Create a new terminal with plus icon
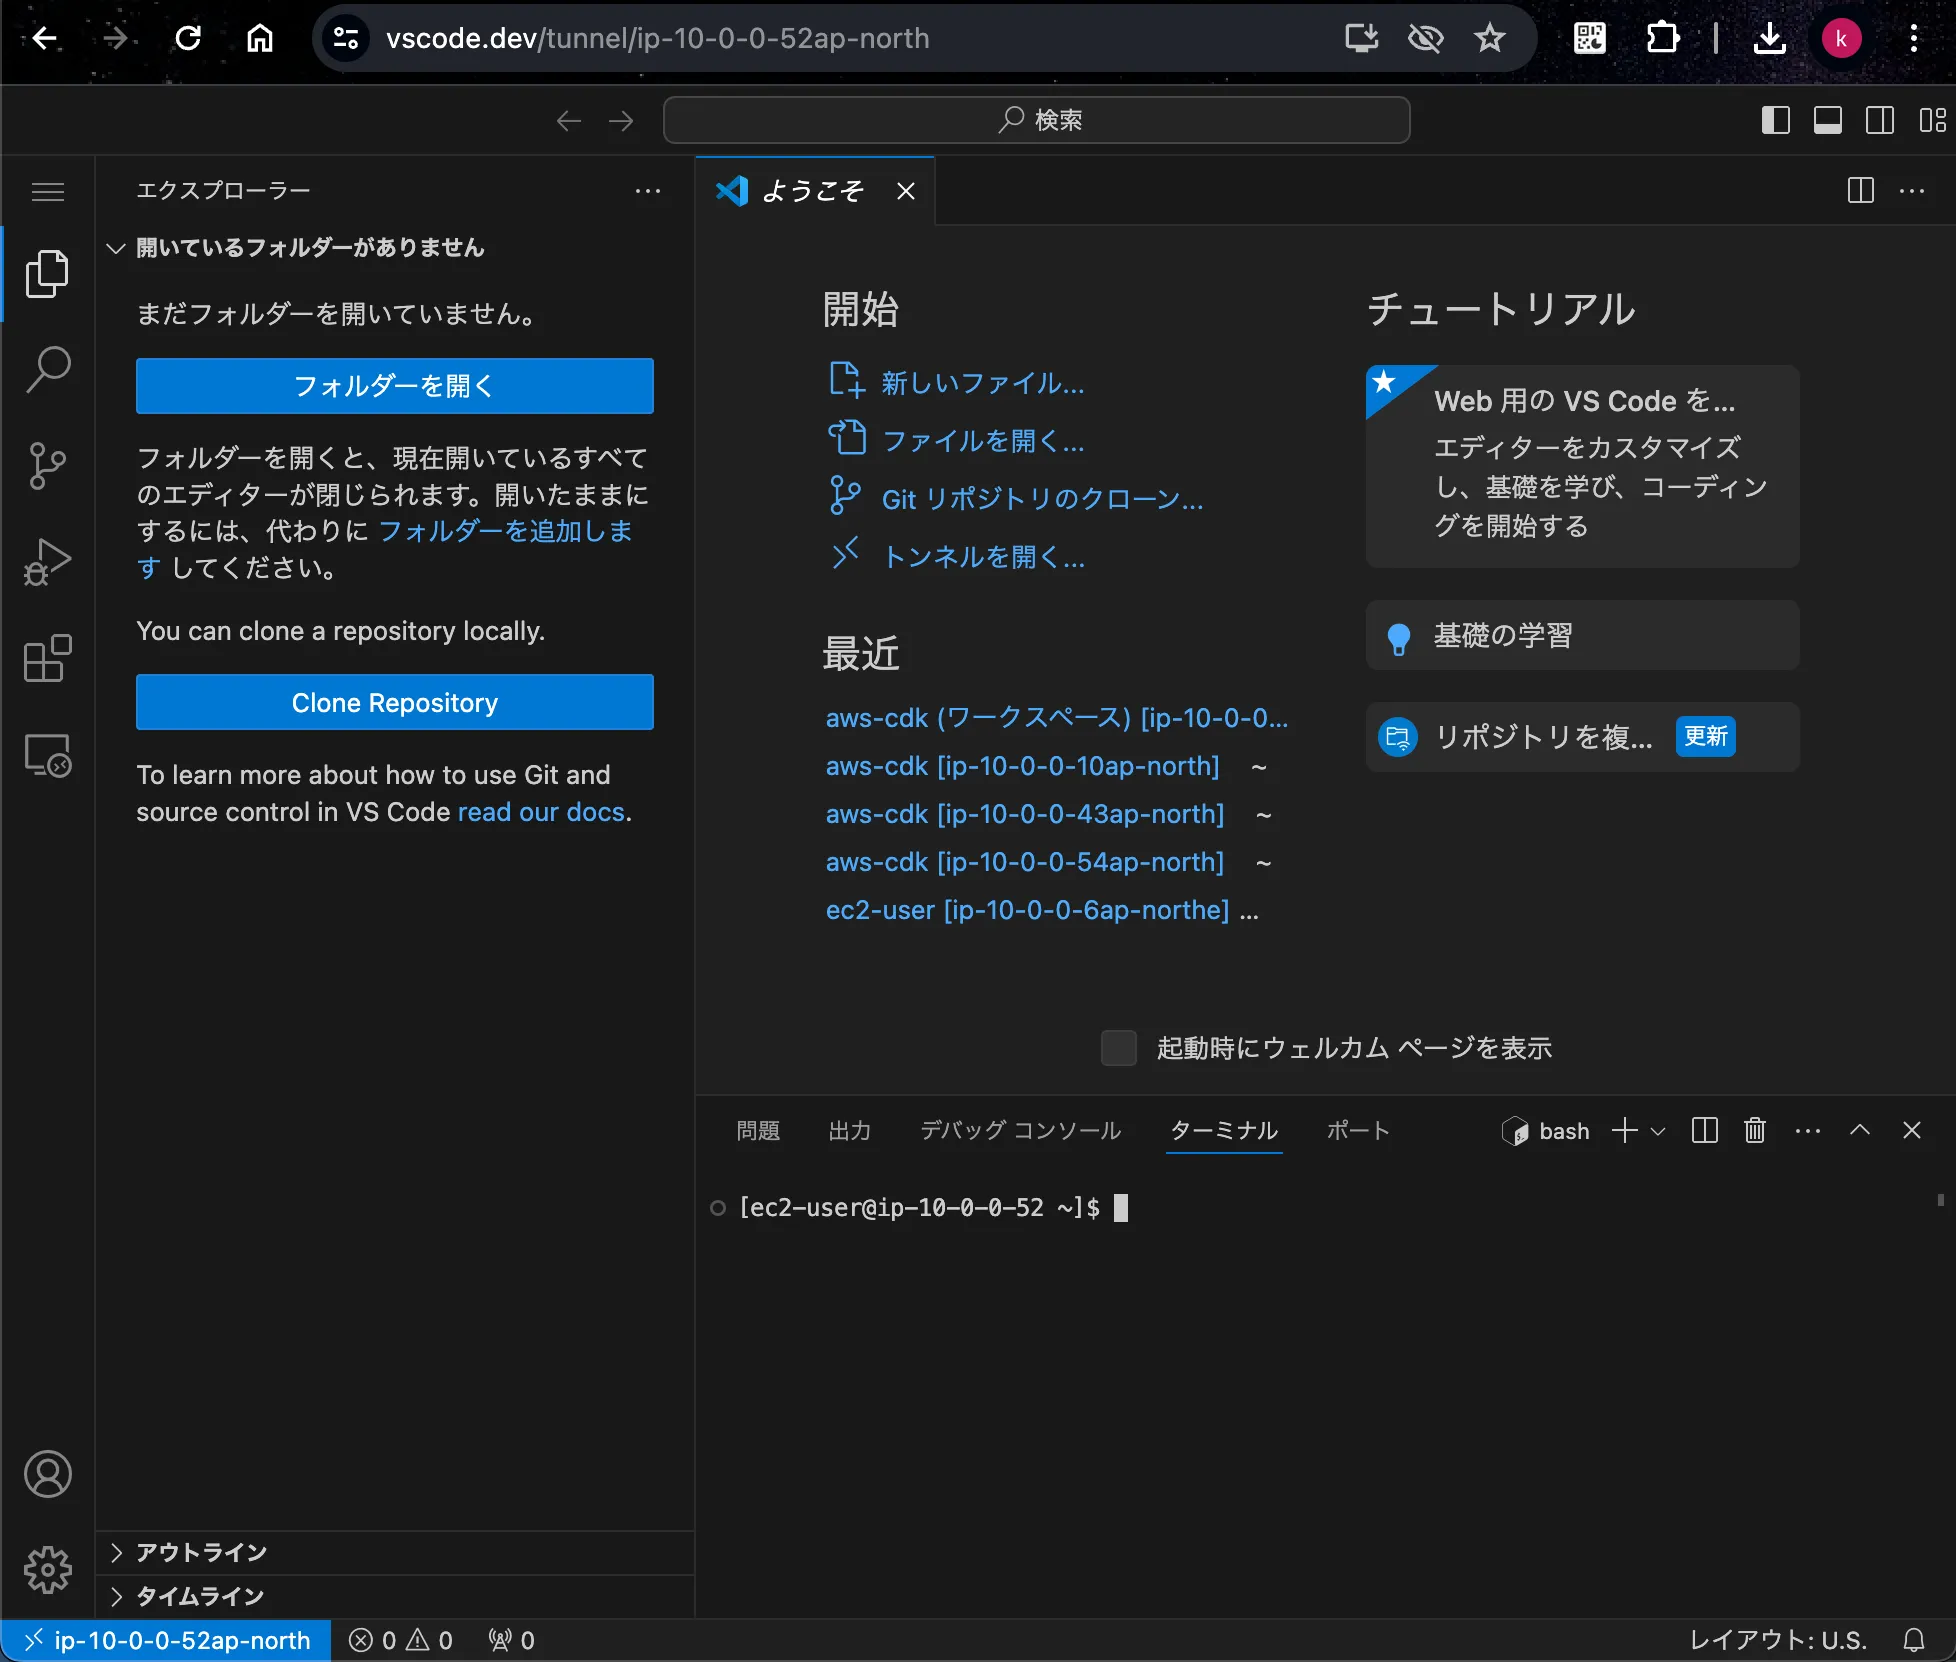The image size is (1956, 1662). 1625,1131
